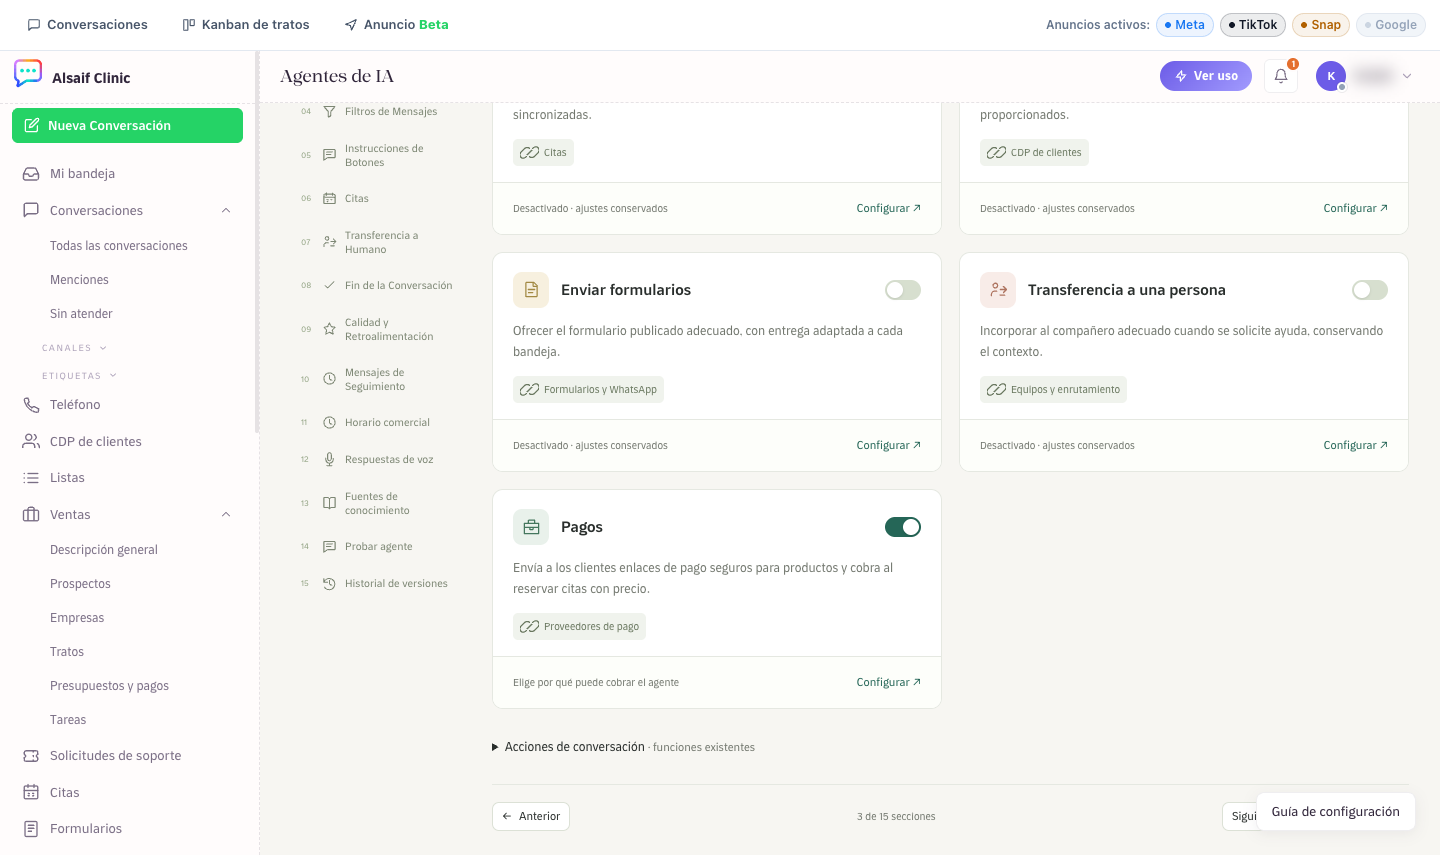The width and height of the screenshot is (1440, 855).
Task: Click the Enviar formularios card icon
Action: (531, 290)
